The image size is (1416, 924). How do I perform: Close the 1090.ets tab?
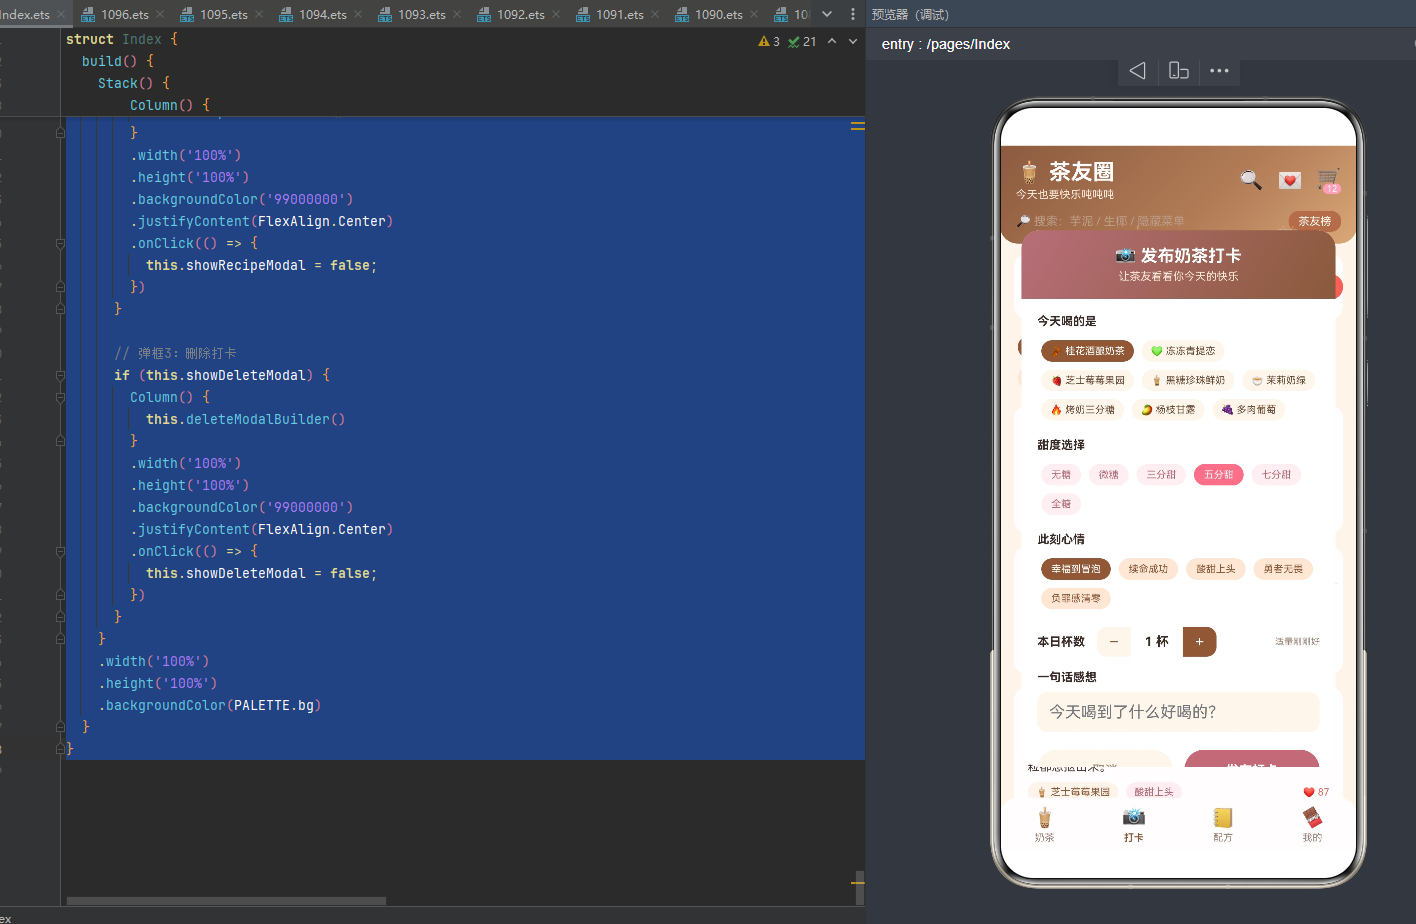[x=754, y=14]
